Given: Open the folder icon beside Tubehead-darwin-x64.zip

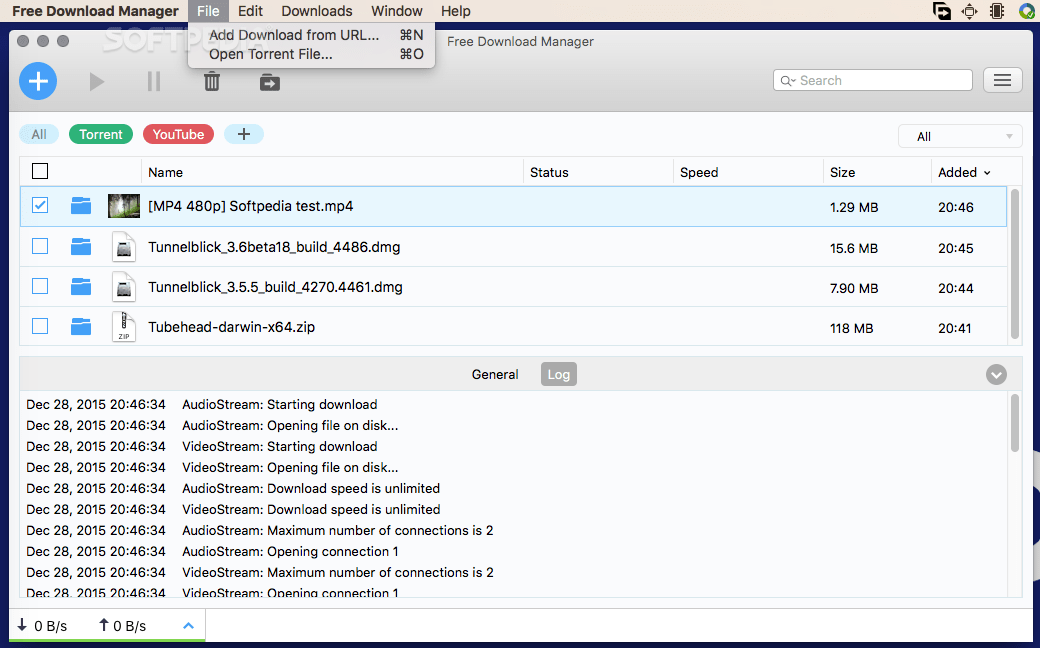Looking at the screenshot, I should click(x=80, y=326).
